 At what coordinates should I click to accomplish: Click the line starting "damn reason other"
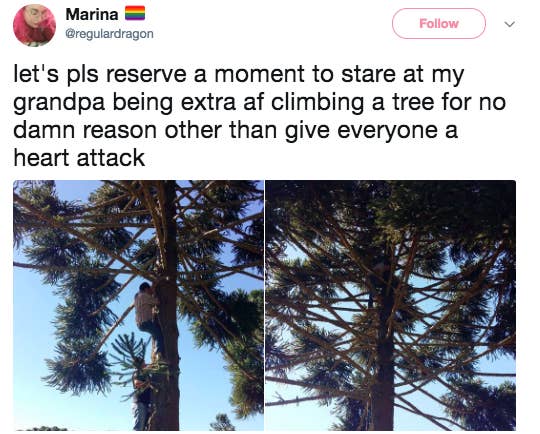tap(236, 131)
